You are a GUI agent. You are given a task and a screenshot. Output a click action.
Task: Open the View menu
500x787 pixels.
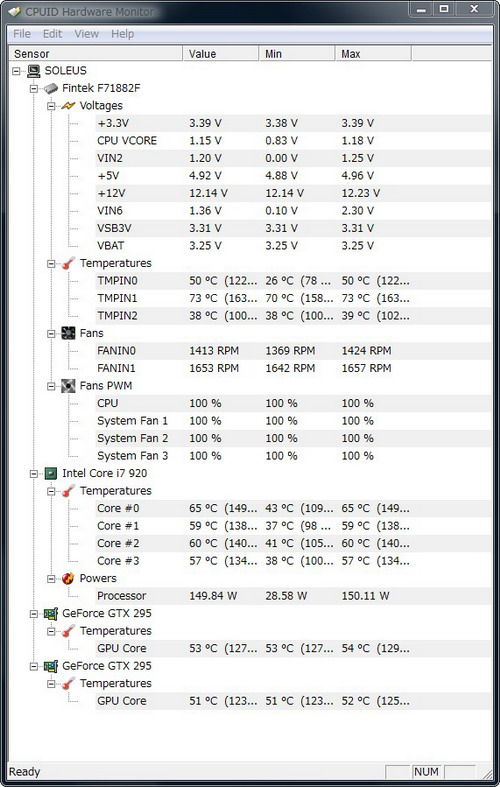coord(86,34)
